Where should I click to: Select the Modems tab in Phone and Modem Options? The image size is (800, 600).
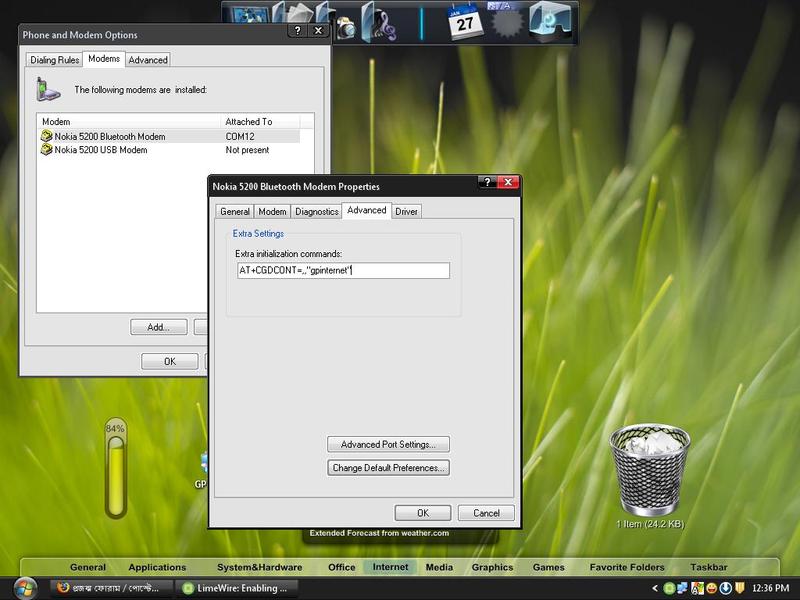[104, 59]
